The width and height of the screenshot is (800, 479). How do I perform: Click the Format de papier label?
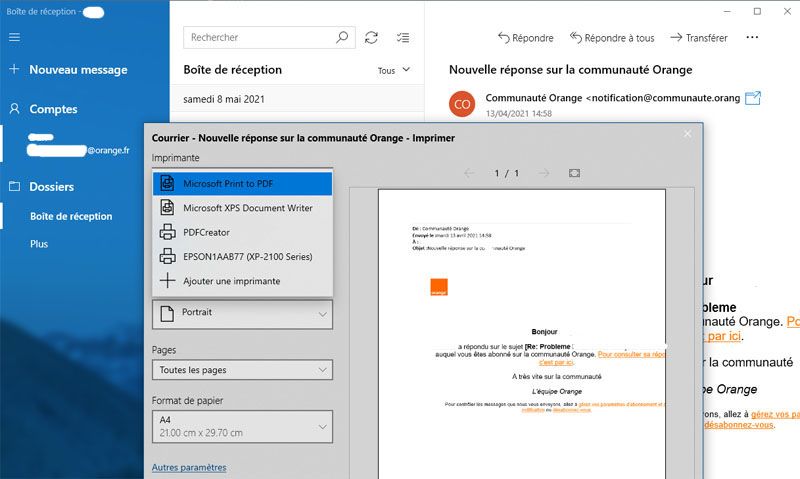(187, 400)
